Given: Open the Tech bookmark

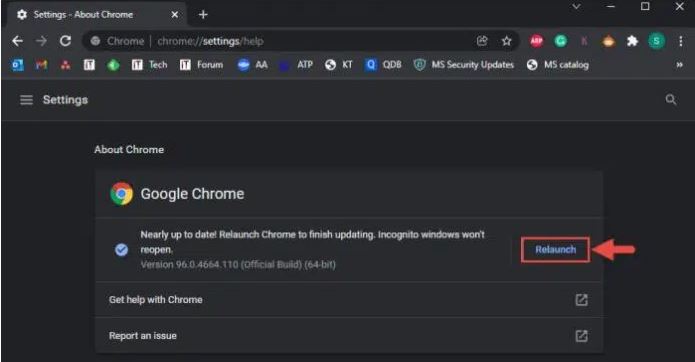Looking at the screenshot, I should (x=149, y=65).
